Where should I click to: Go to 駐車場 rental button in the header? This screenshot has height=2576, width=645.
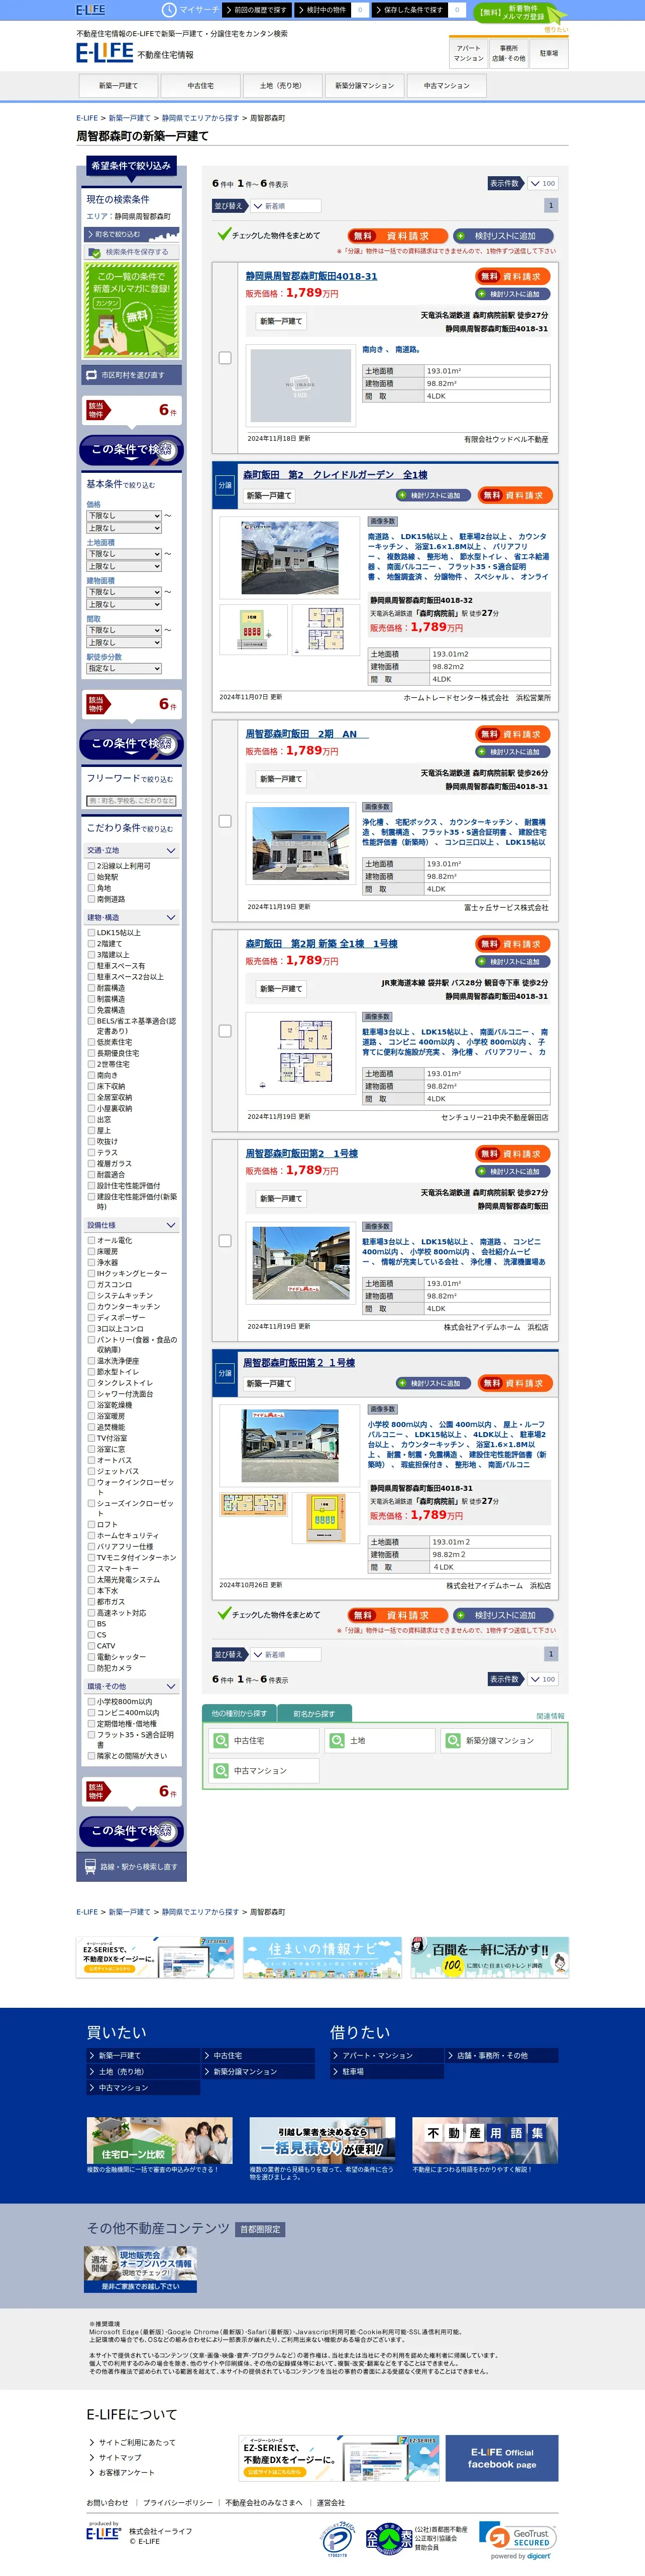coord(549,53)
